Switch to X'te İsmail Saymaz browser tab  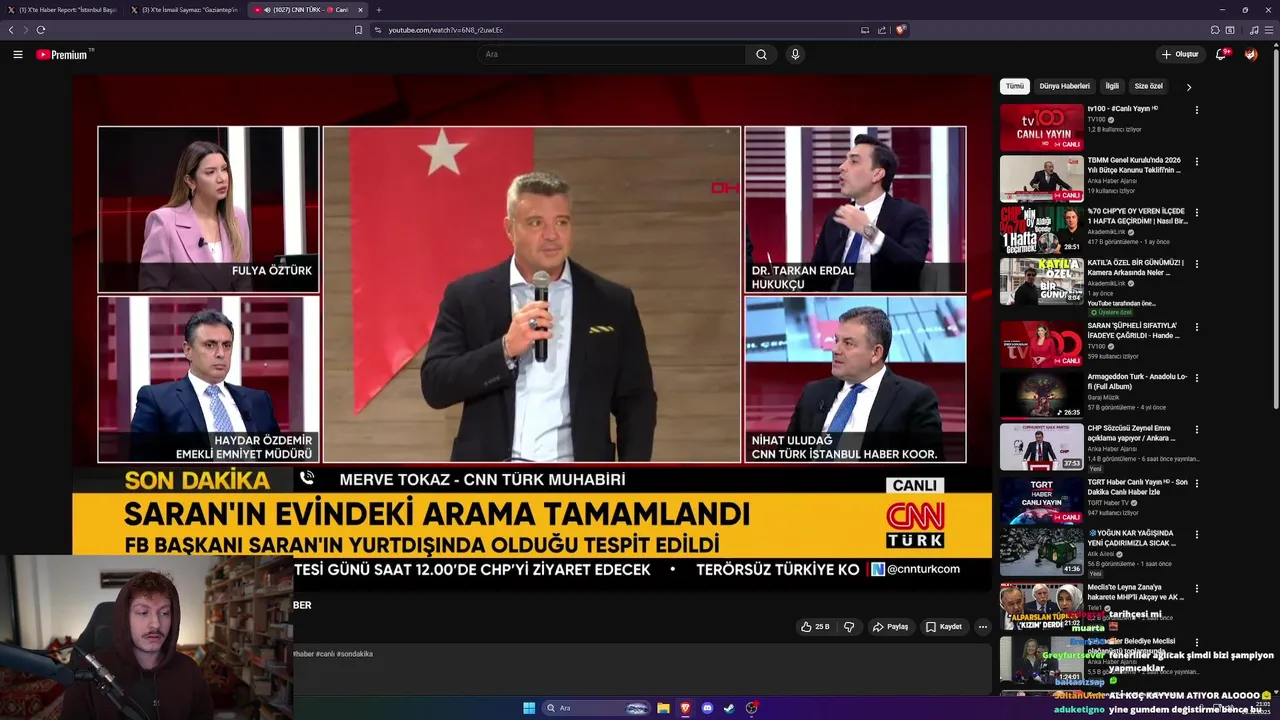click(184, 10)
